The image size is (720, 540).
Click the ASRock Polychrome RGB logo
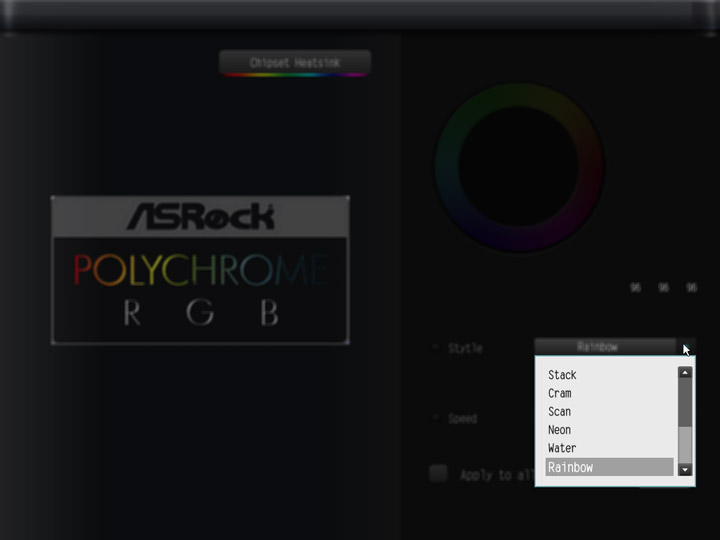pyautogui.click(x=200, y=270)
